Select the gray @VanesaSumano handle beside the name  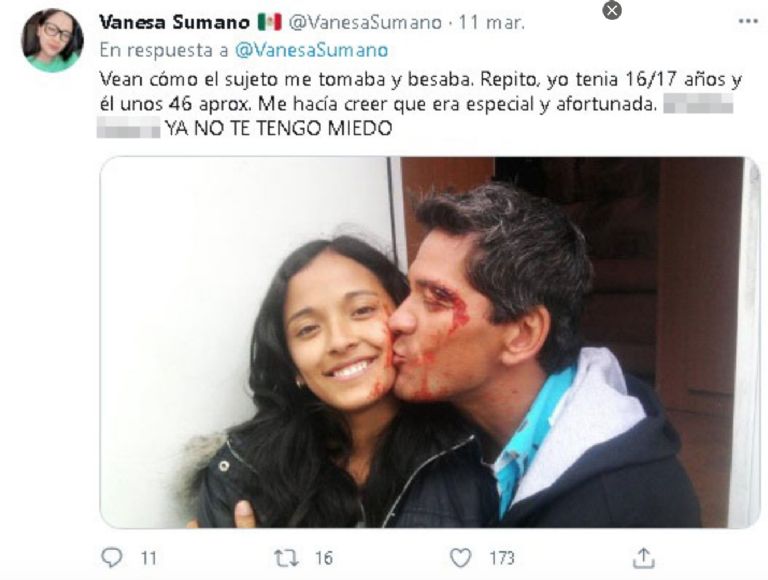[x=365, y=23]
